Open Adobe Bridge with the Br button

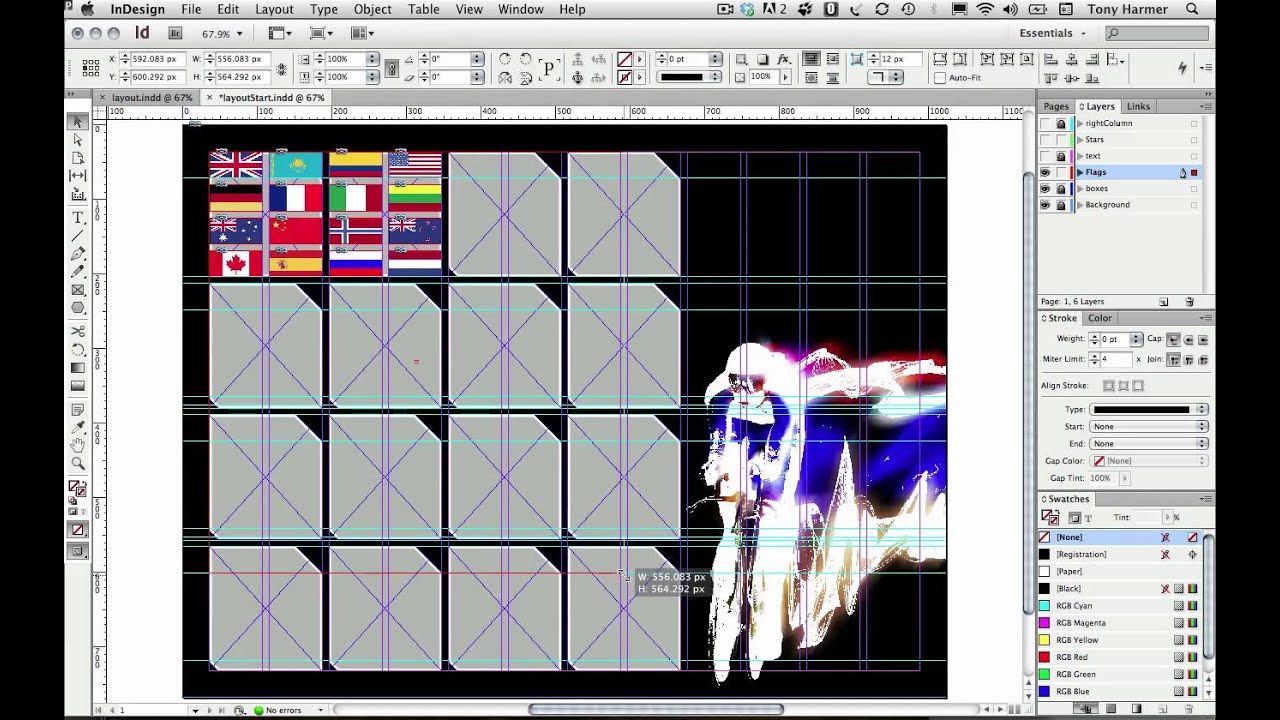[175, 33]
